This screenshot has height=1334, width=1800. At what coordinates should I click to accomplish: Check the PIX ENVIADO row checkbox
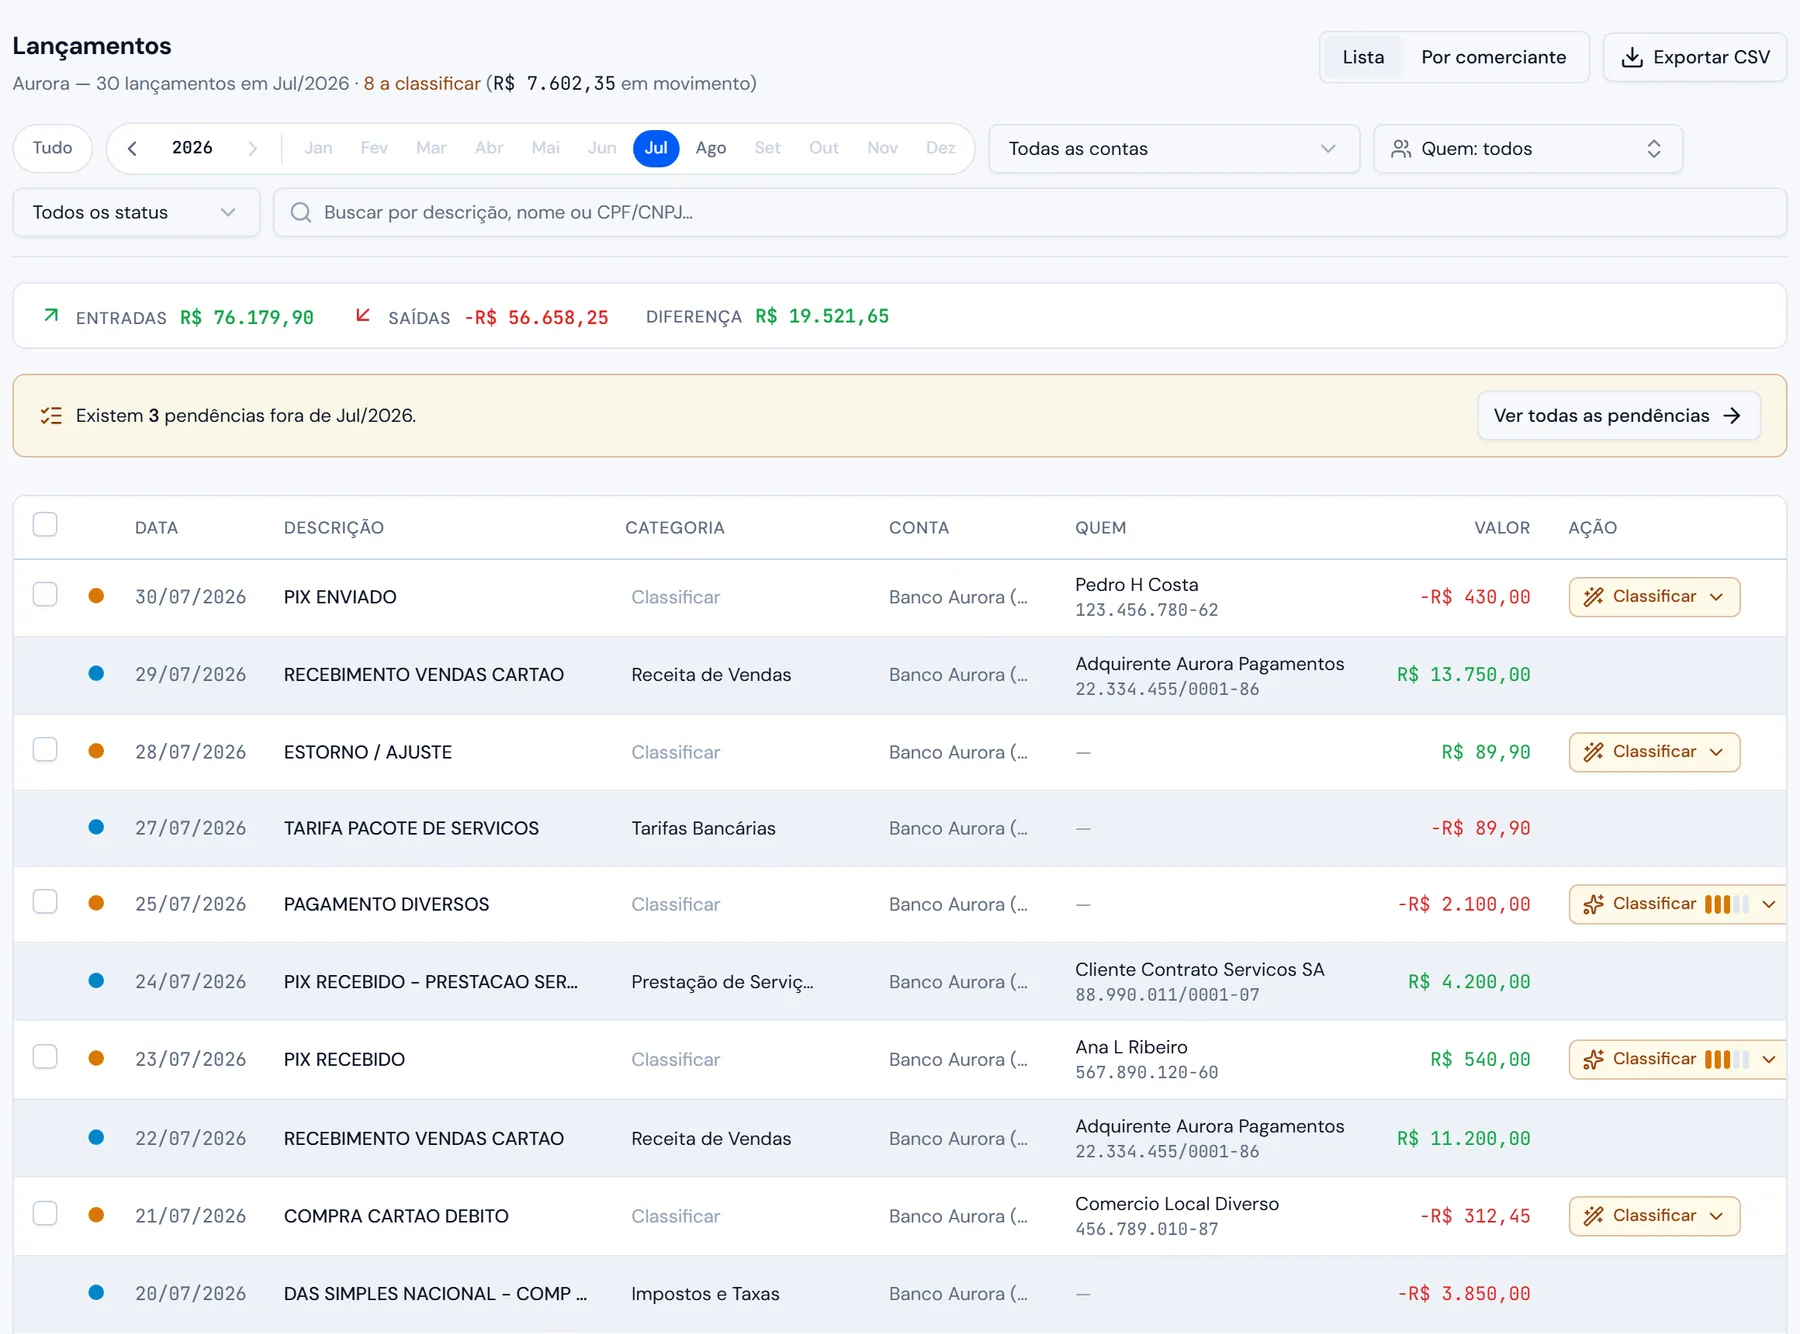click(45, 594)
